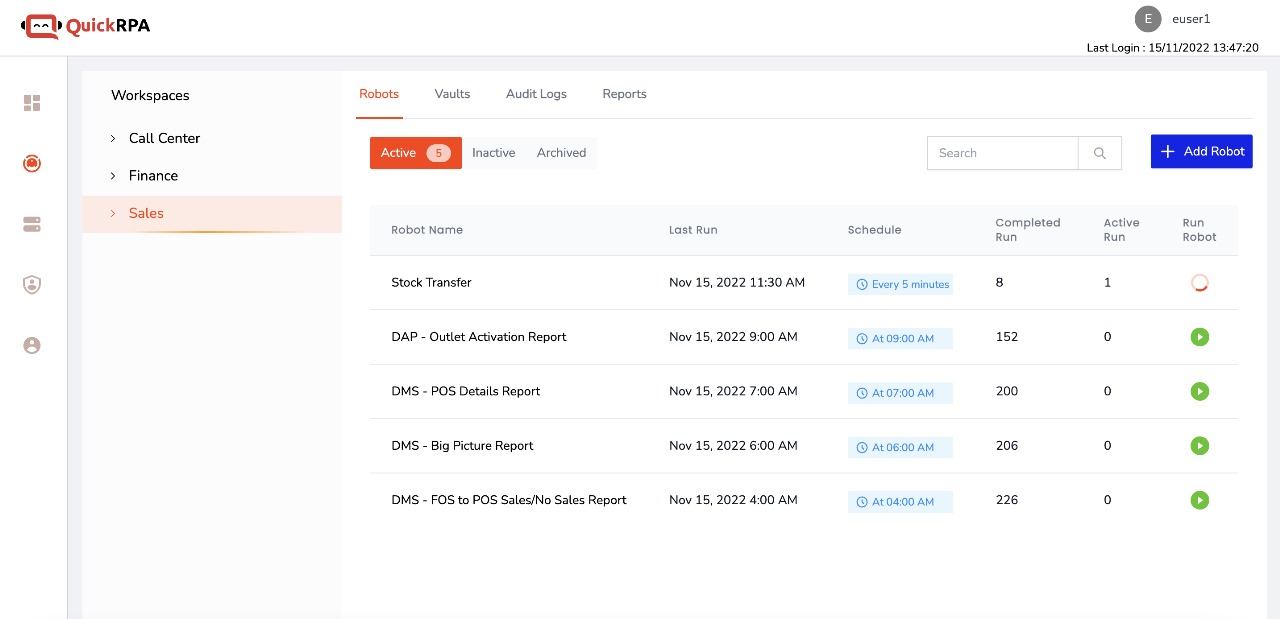Viewport: 1280px width, 619px height.
Task: Run DMS - FOS to POS Sales robot
Action: [x=1200, y=500]
